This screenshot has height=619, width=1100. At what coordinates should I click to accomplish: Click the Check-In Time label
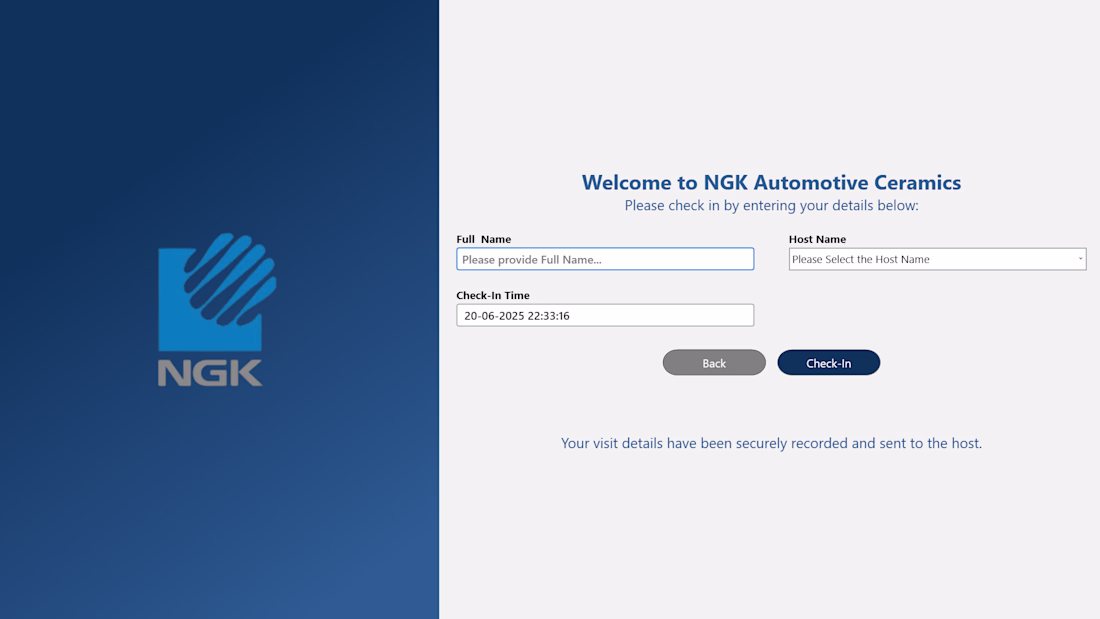(493, 295)
